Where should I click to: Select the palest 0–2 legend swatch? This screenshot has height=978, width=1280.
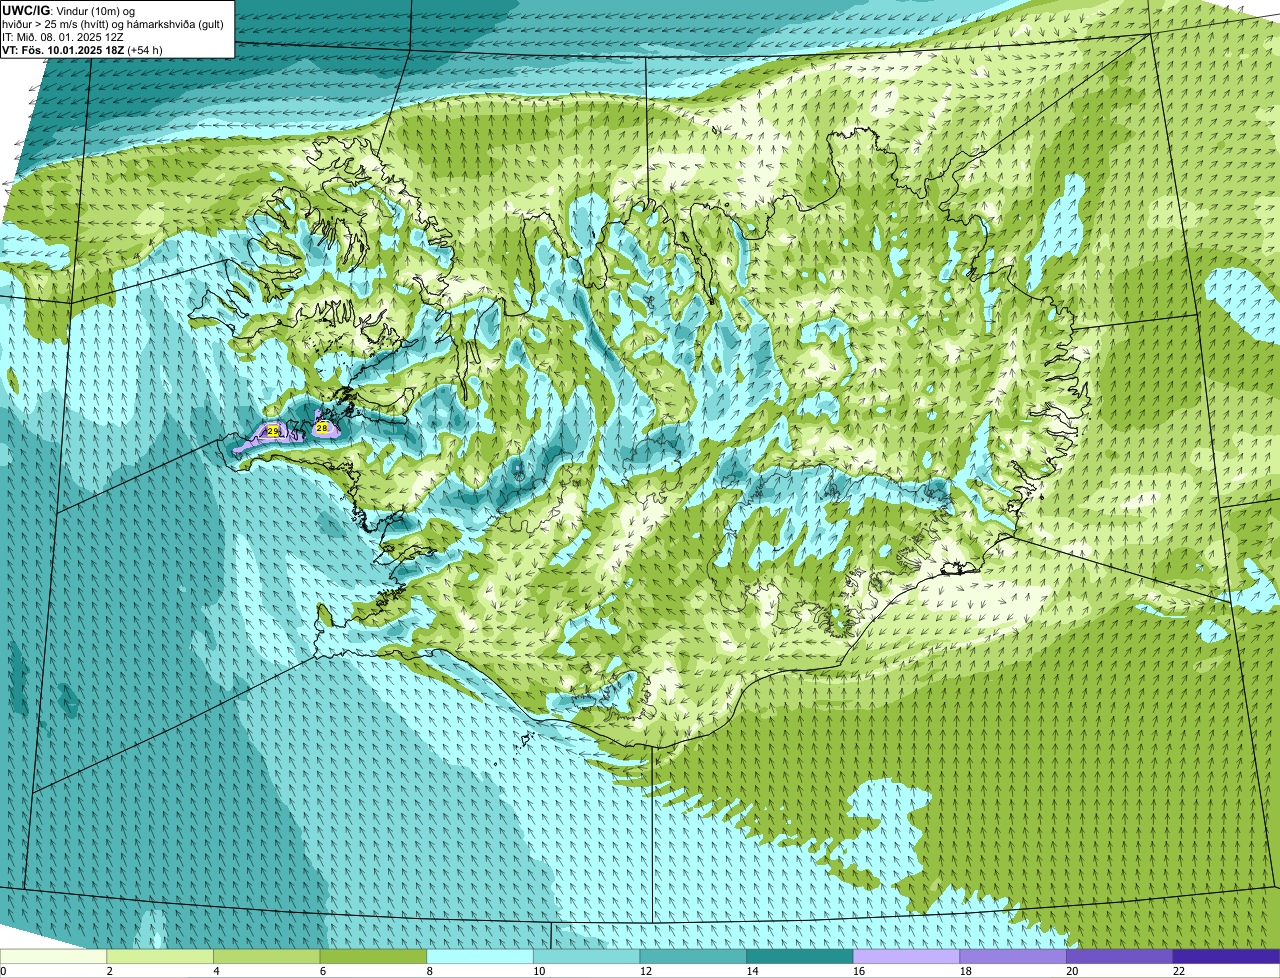point(53,956)
